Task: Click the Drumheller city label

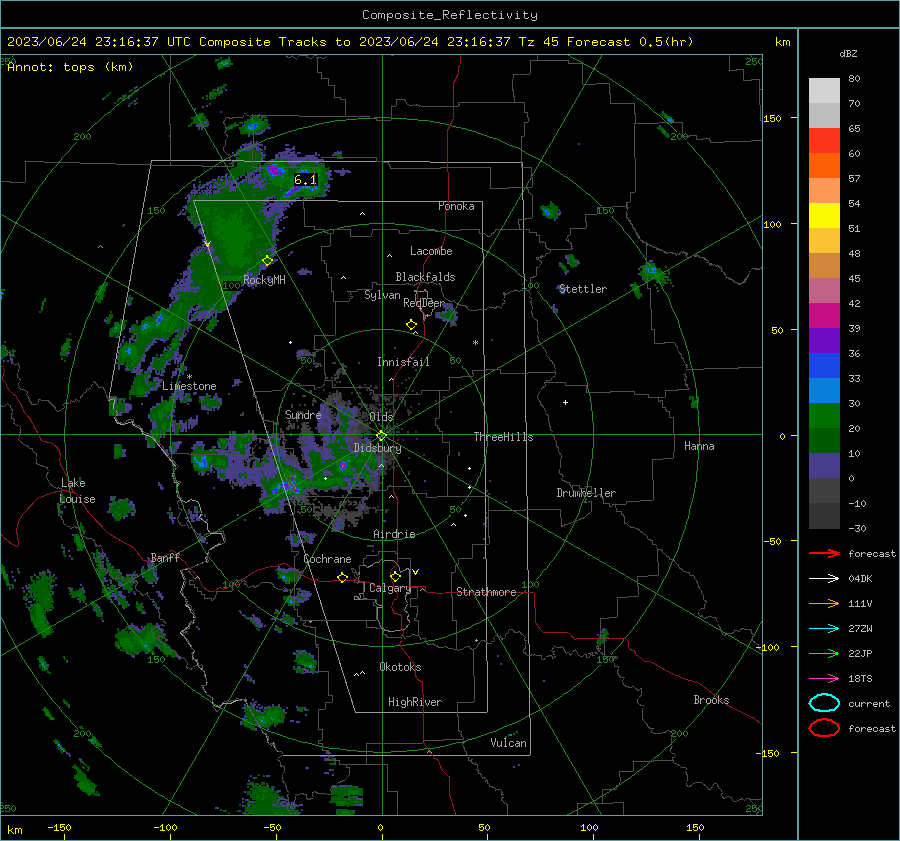Action: click(x=586, y=493)
